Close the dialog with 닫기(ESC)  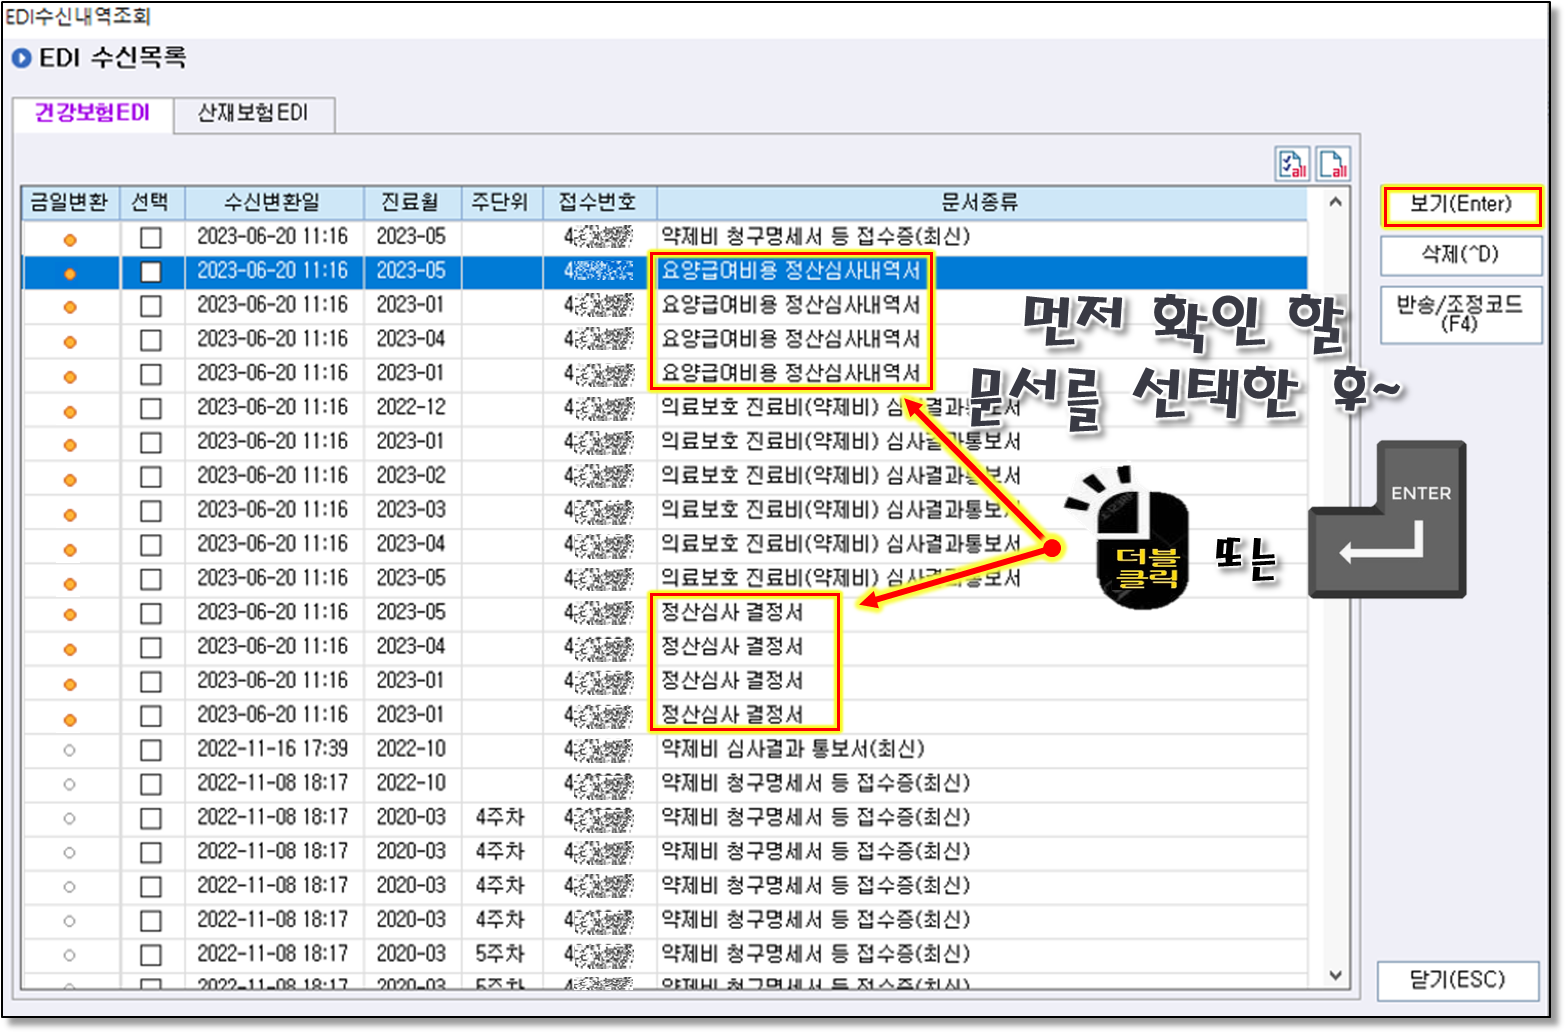point(1457,980)
